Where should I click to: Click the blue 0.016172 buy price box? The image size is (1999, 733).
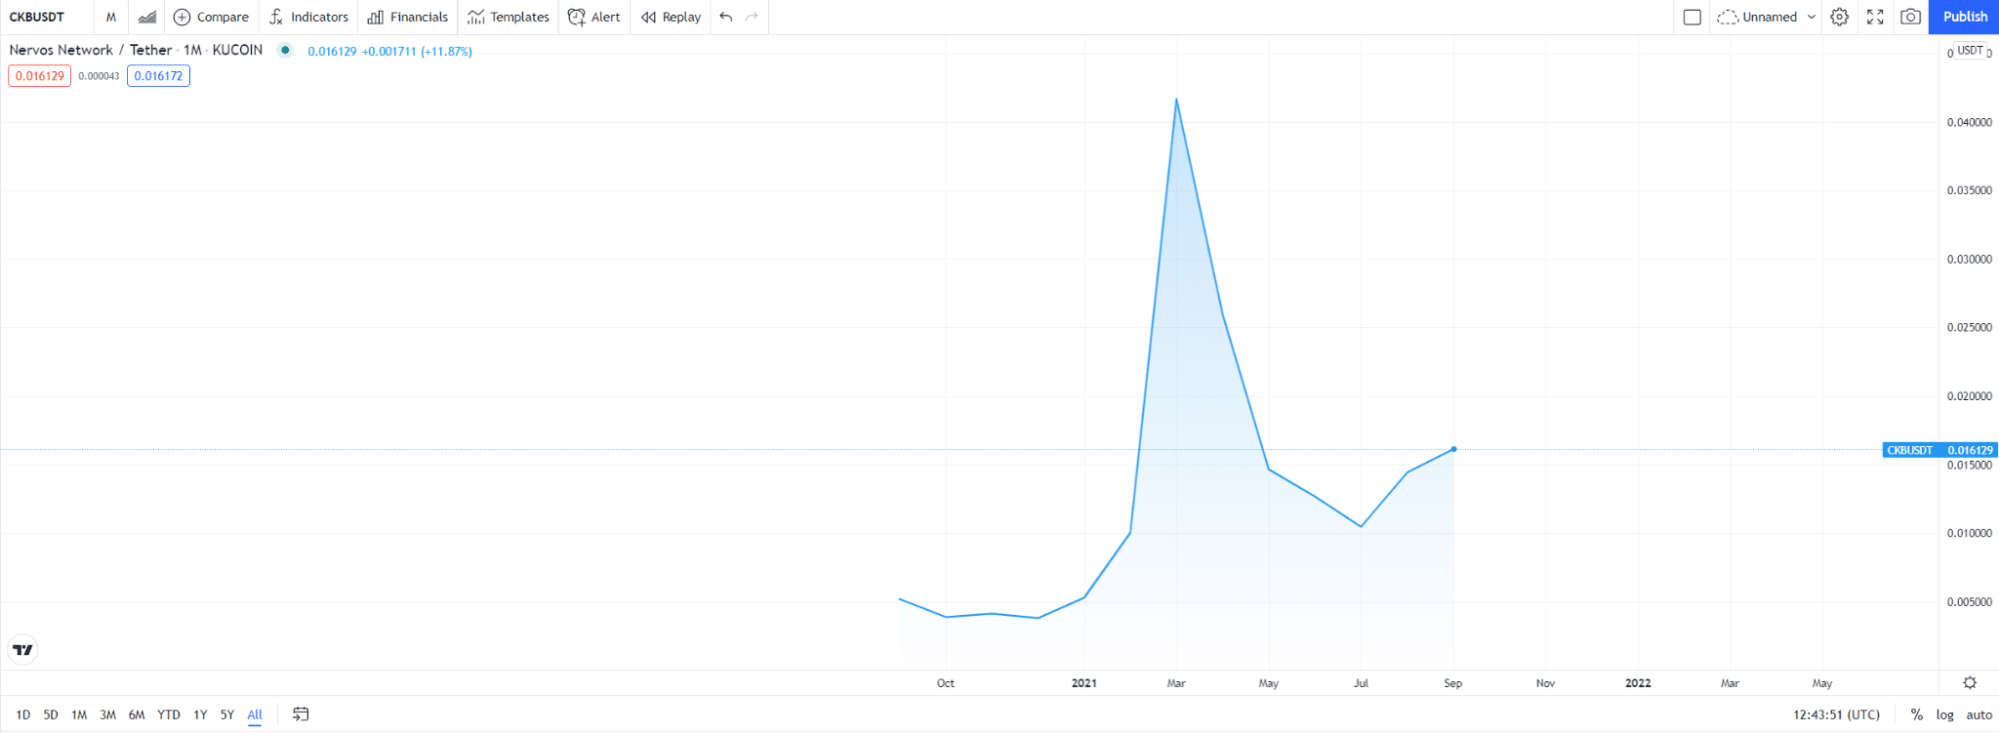click(158, 76)
